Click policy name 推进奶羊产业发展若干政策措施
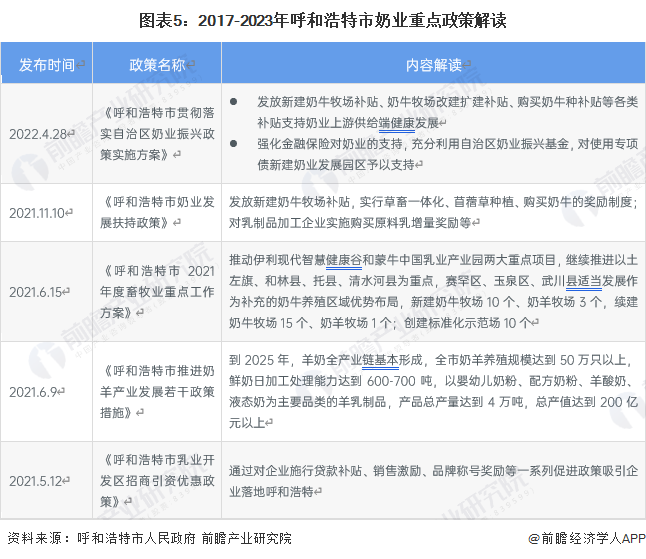Image resolution: width=646 pixels, height=559 pixels. 157,391
